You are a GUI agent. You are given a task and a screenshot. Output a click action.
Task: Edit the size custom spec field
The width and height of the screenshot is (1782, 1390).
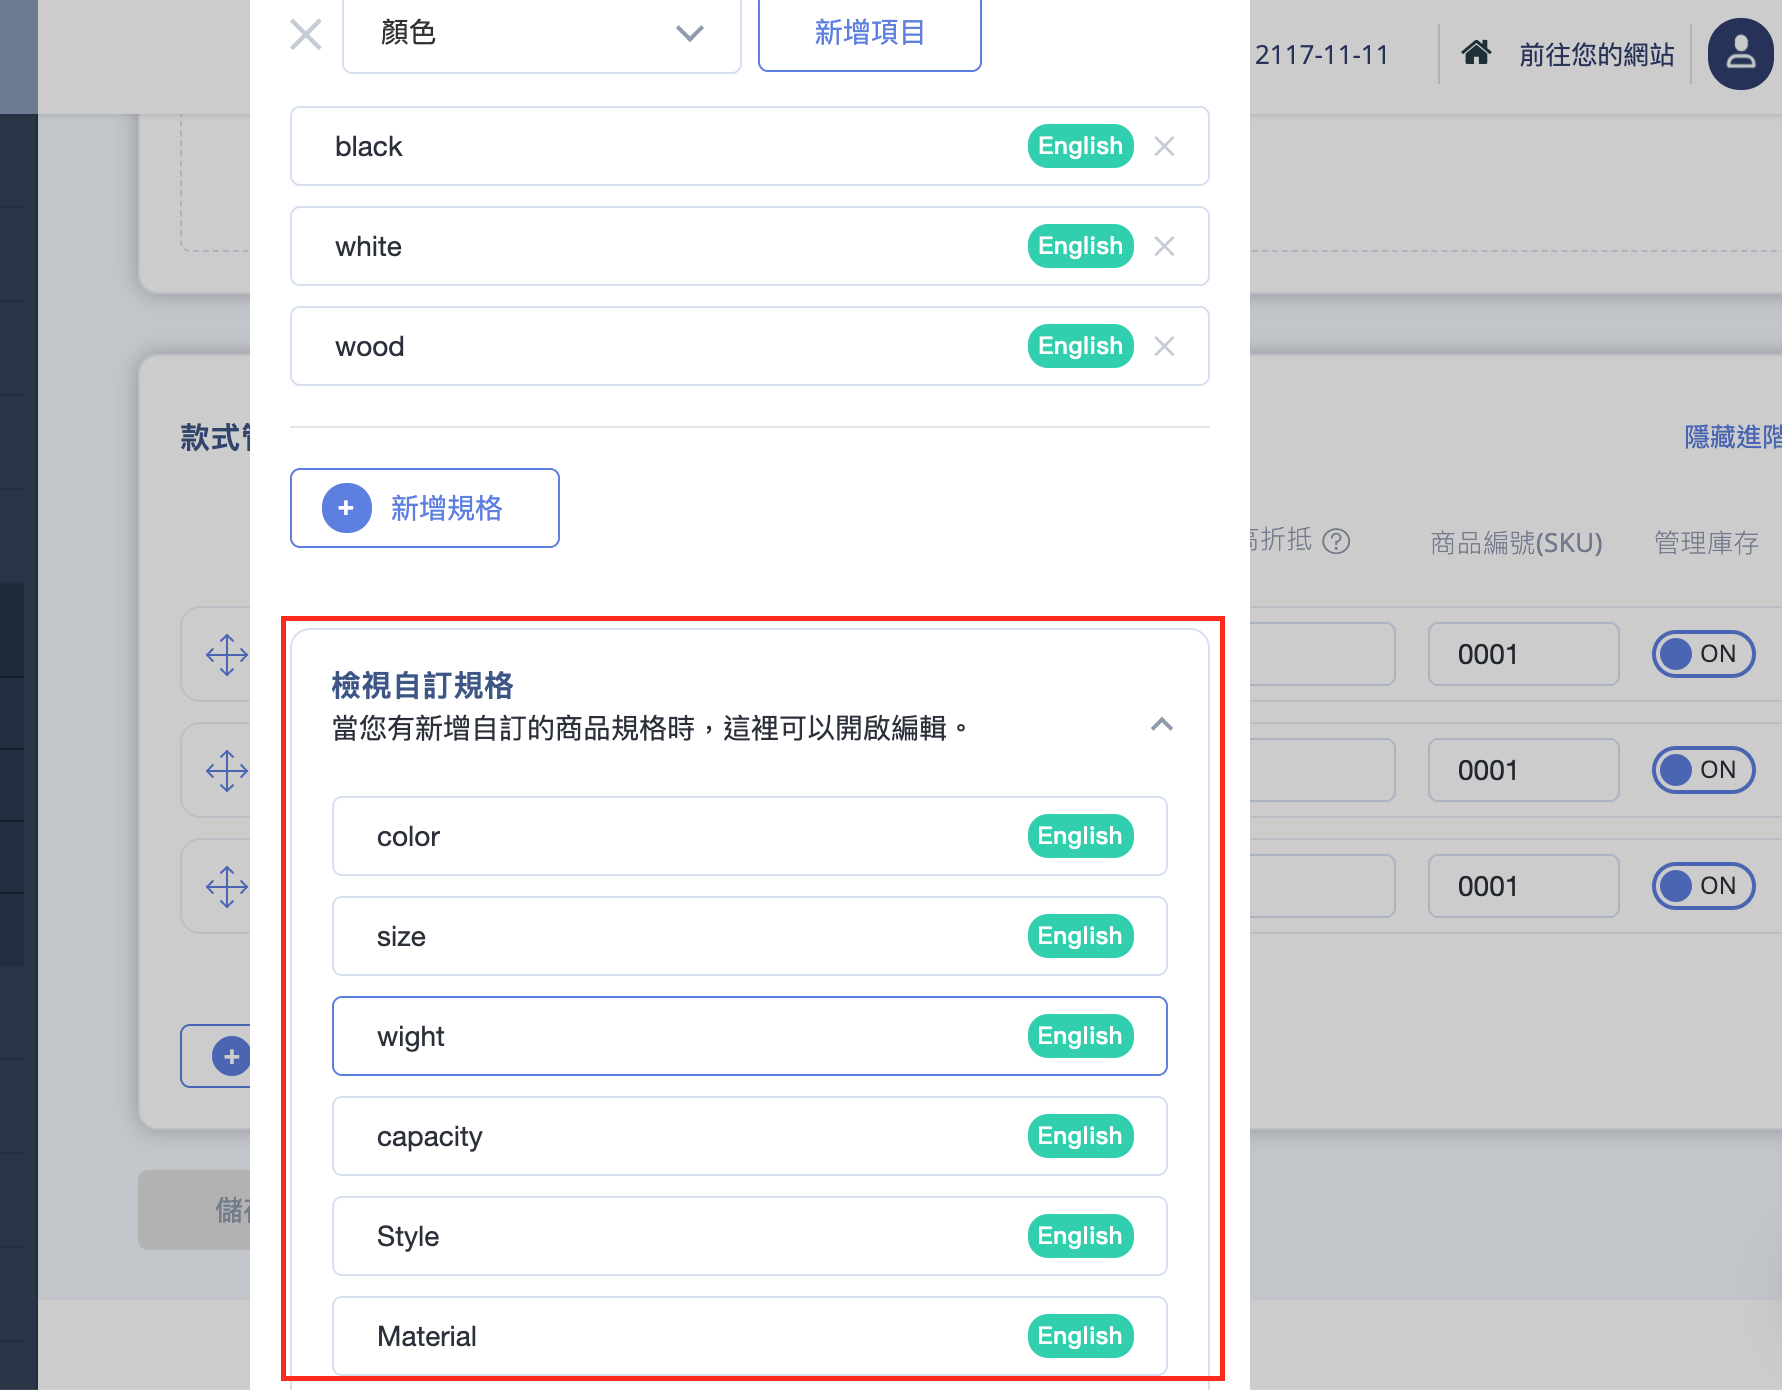click(x=750, y=936)
